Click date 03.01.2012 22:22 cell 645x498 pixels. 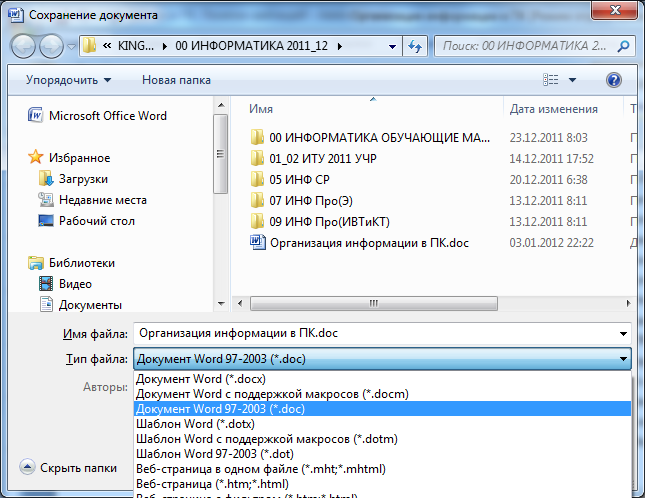coord(551,243)
